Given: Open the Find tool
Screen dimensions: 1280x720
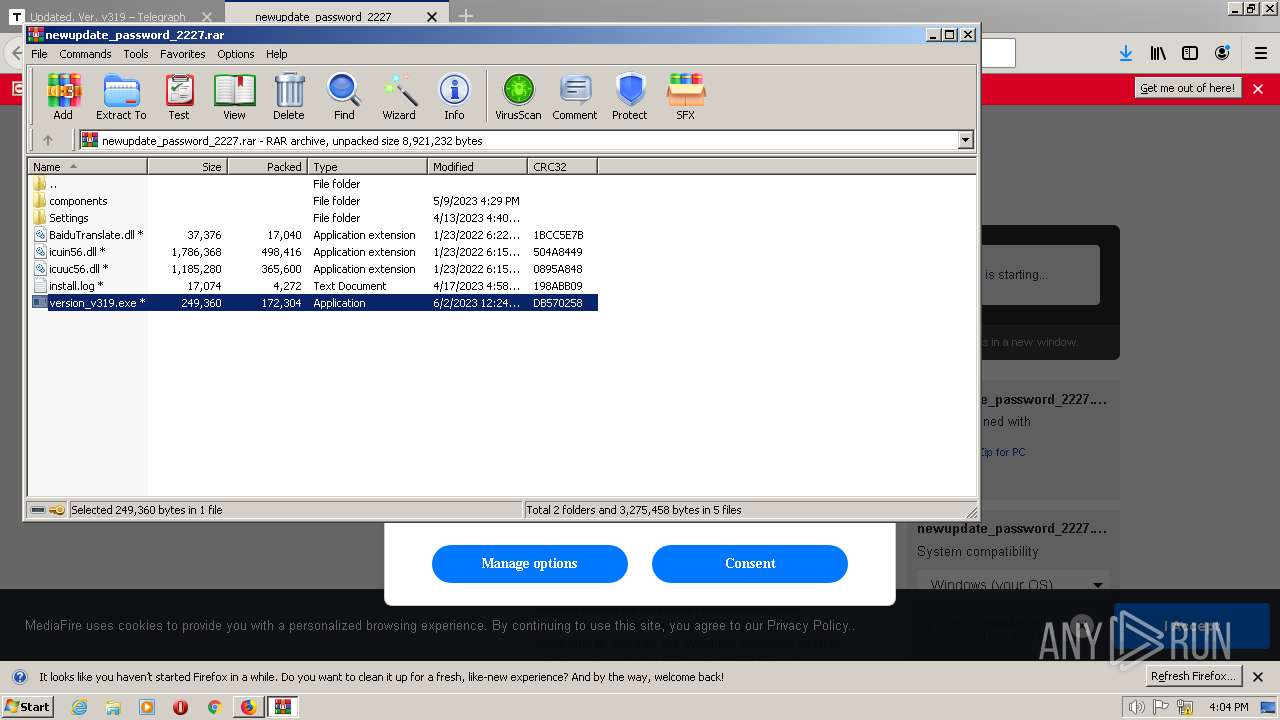Looking at the screenshot, I should click(344, 97).
